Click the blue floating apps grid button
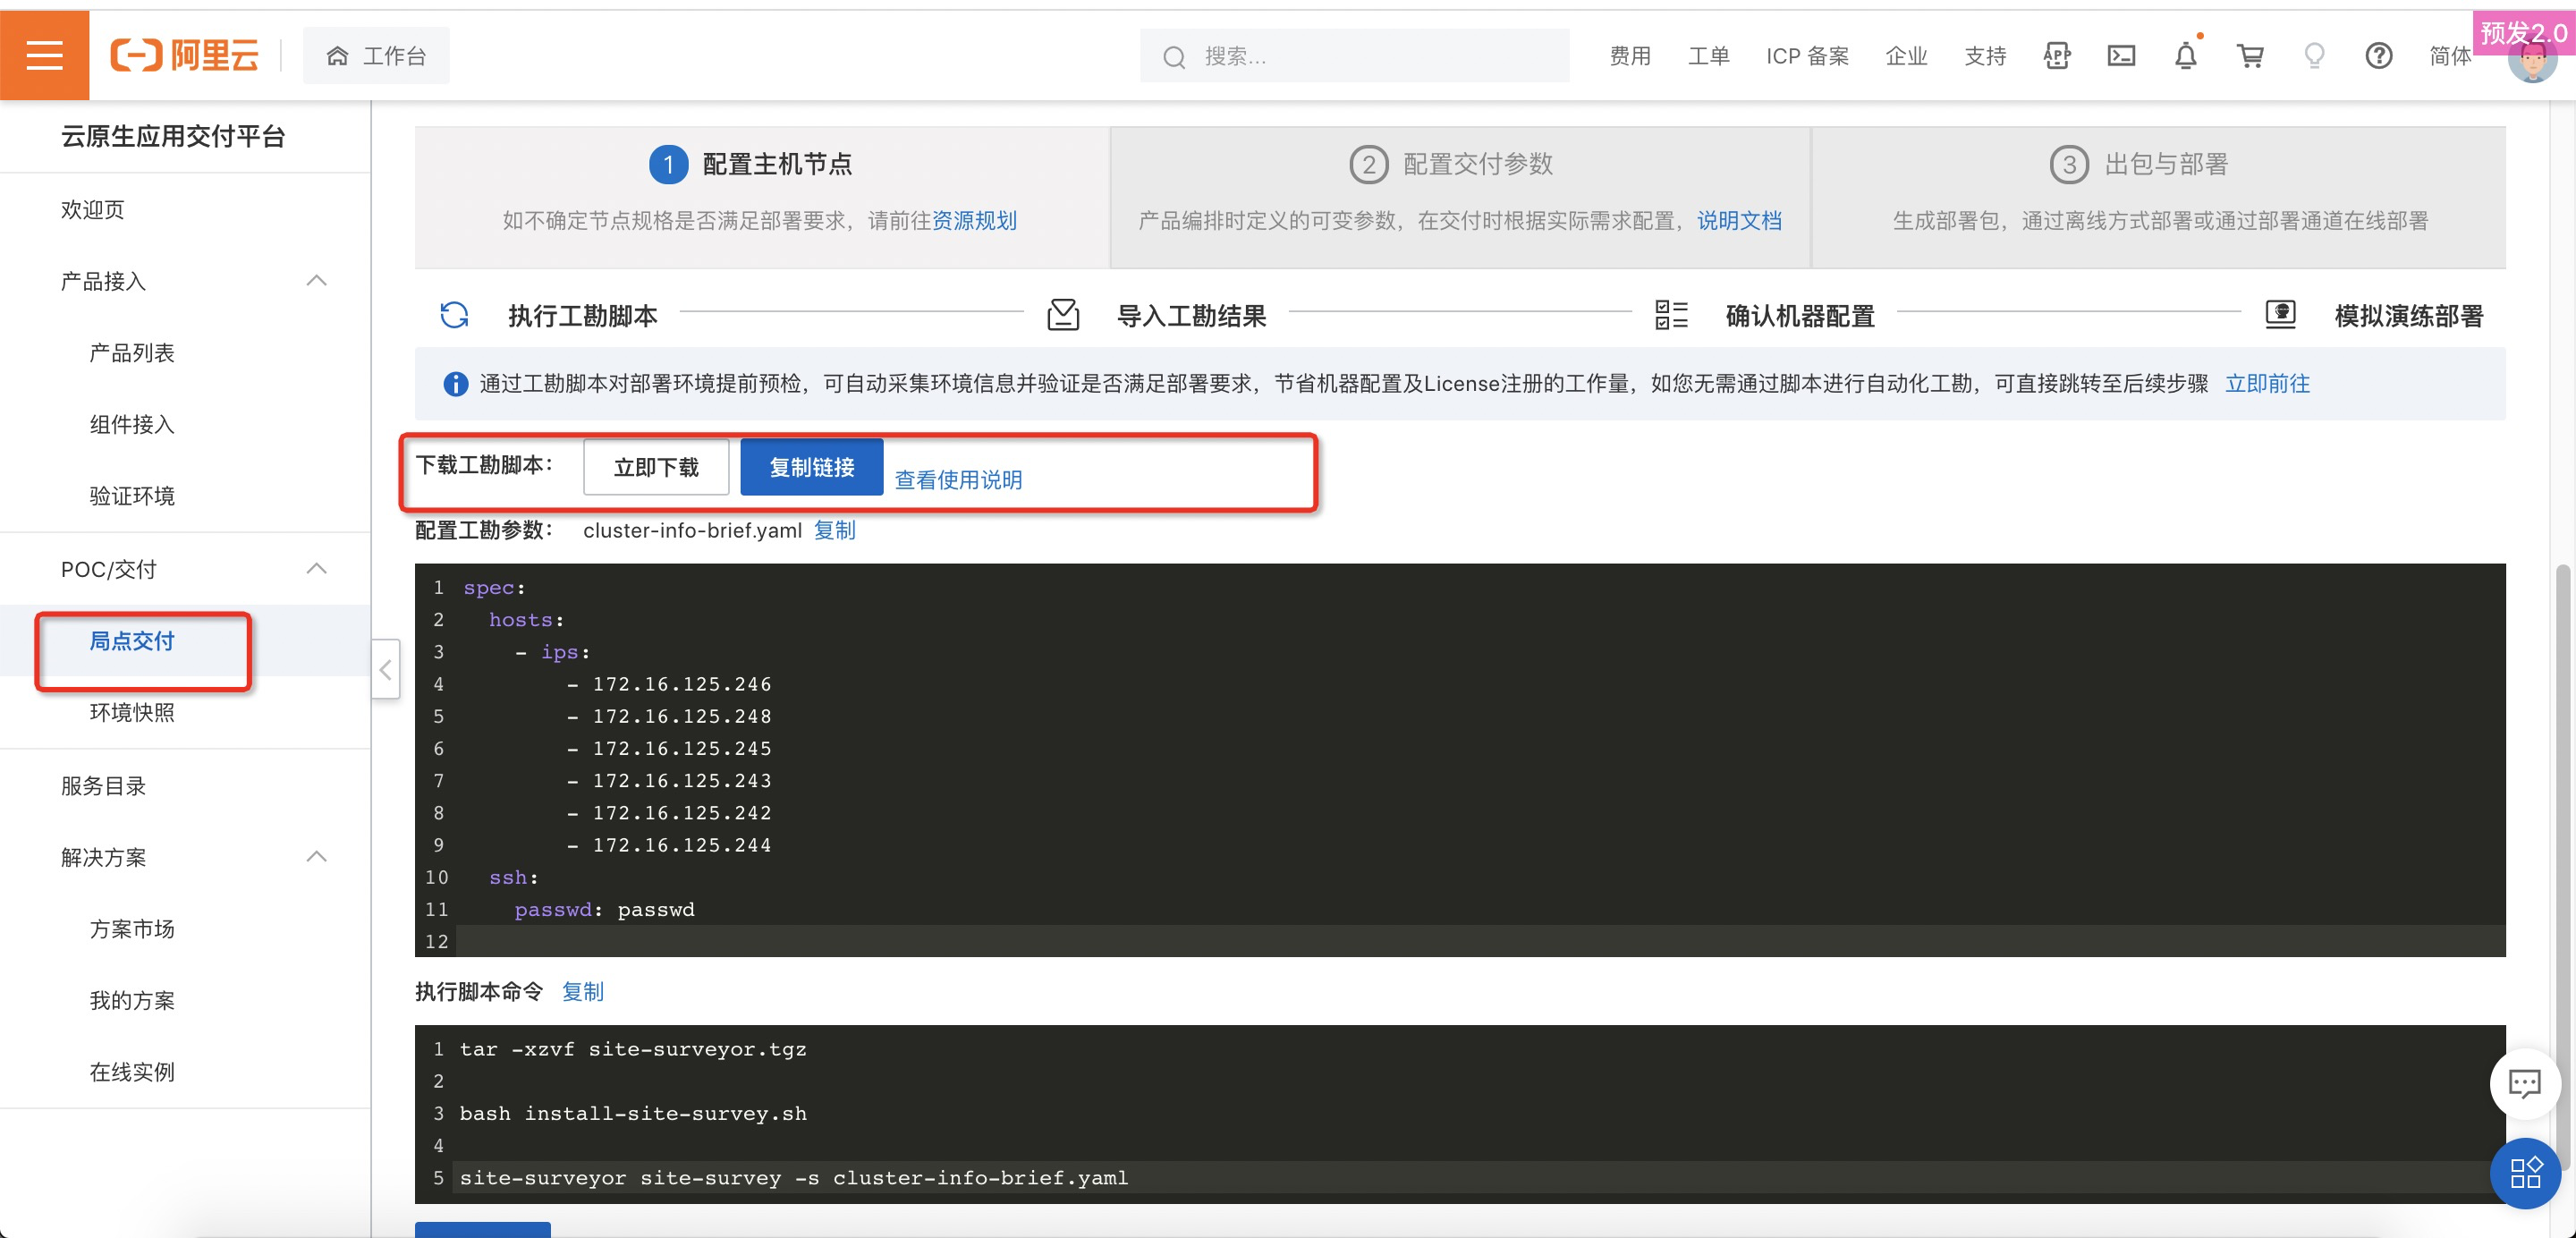This screenshot has width=2576, height=1238. [x=2524, y=1172]
